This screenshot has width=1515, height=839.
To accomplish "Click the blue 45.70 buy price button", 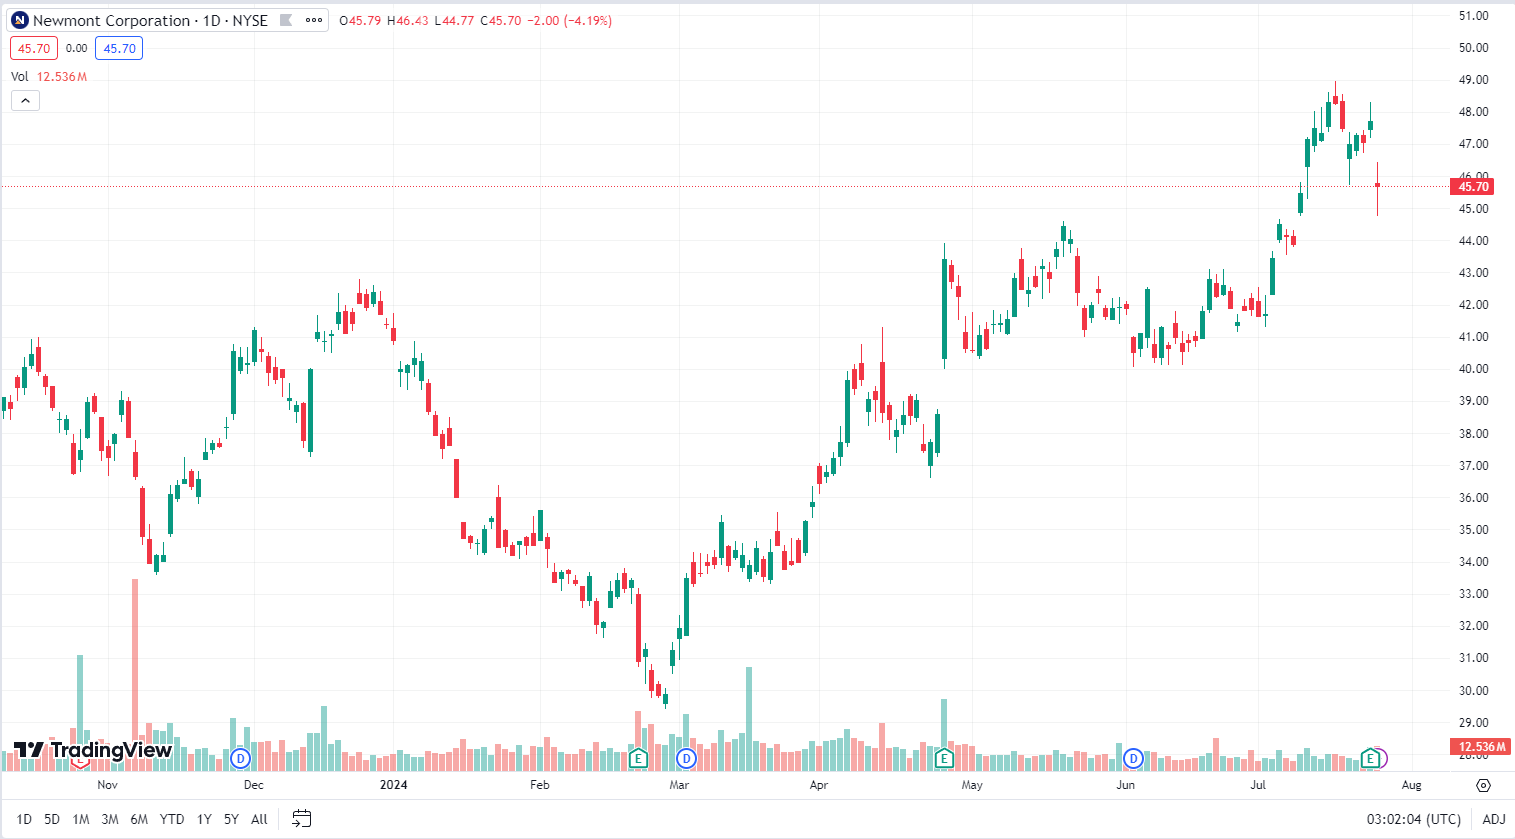I will click(119, 48).
